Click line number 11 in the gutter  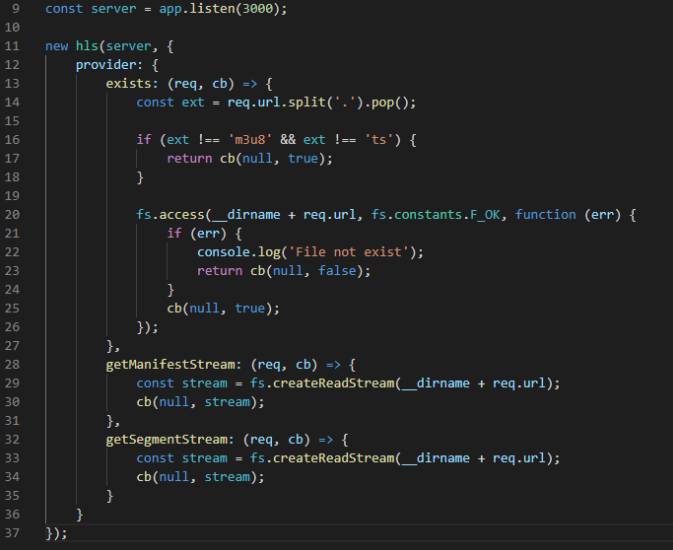pos(12,46)
